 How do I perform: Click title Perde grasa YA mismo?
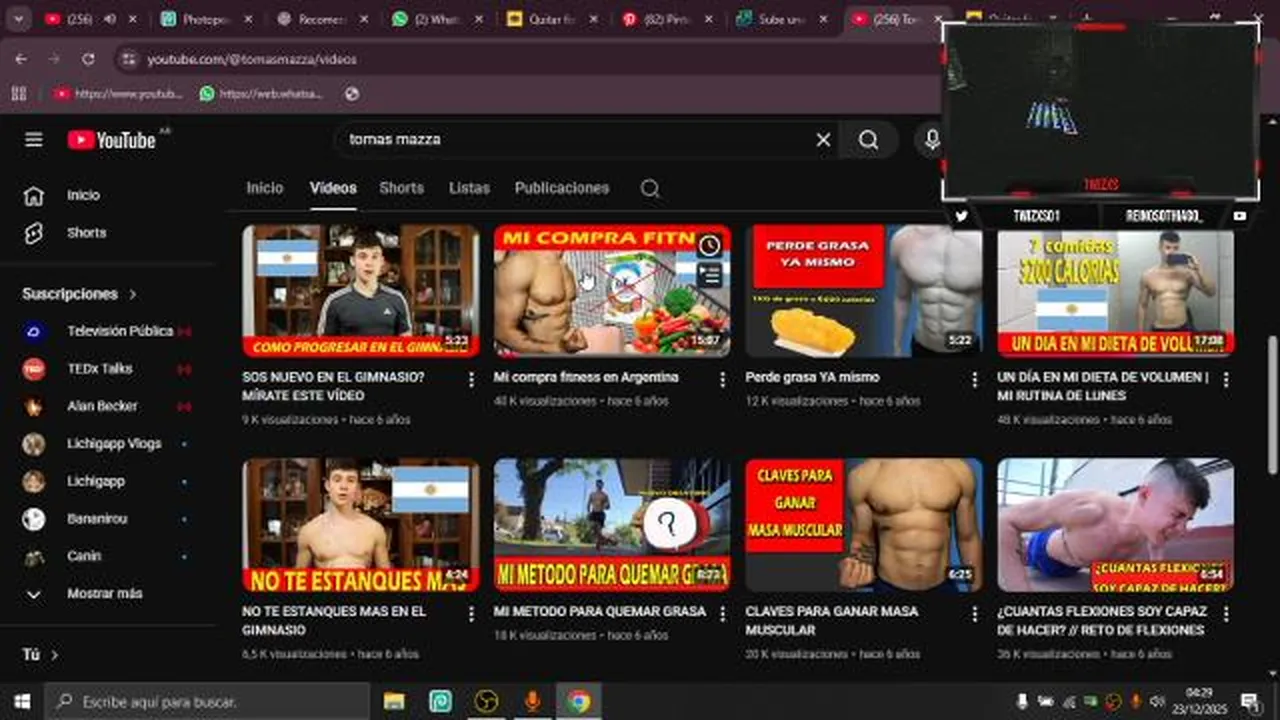tap(812, 378)
